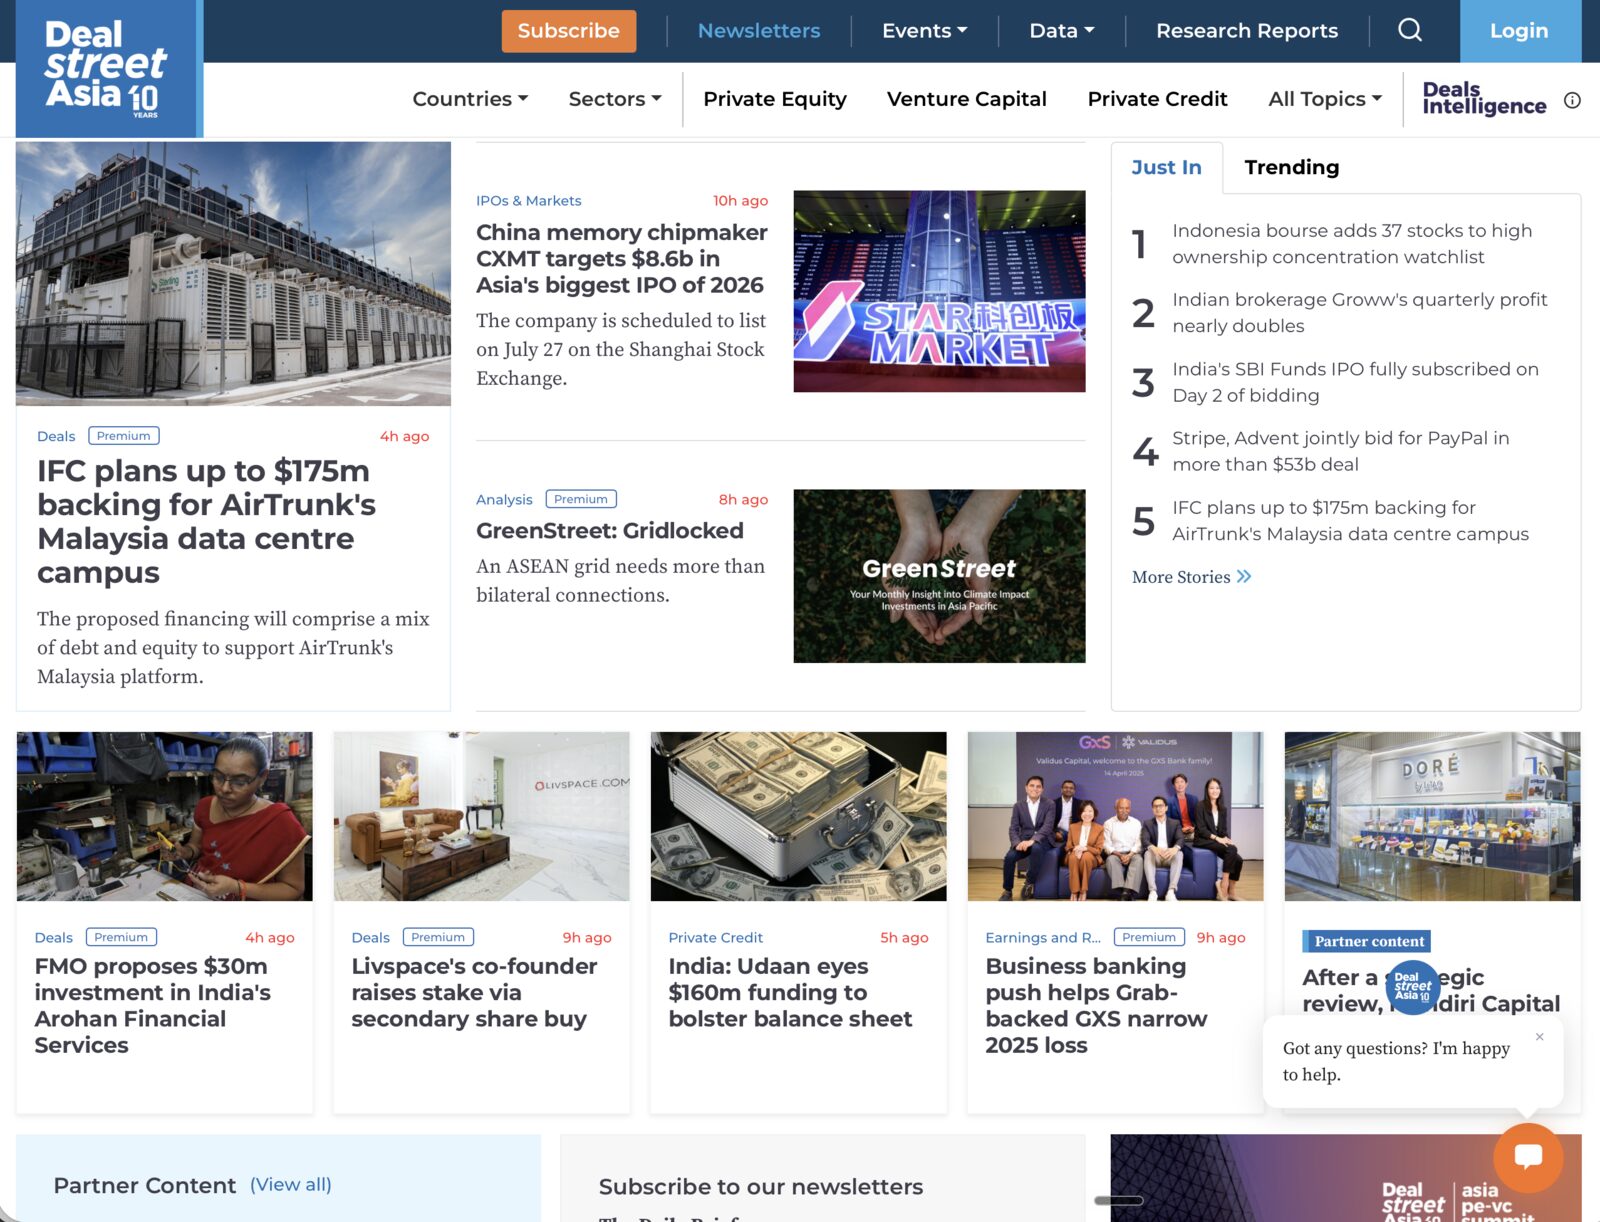Image resolution: width=1600 pixels, height=1222 pixels.
Task: Click the AirTrunk data centre image
Action: pos(233,274)
